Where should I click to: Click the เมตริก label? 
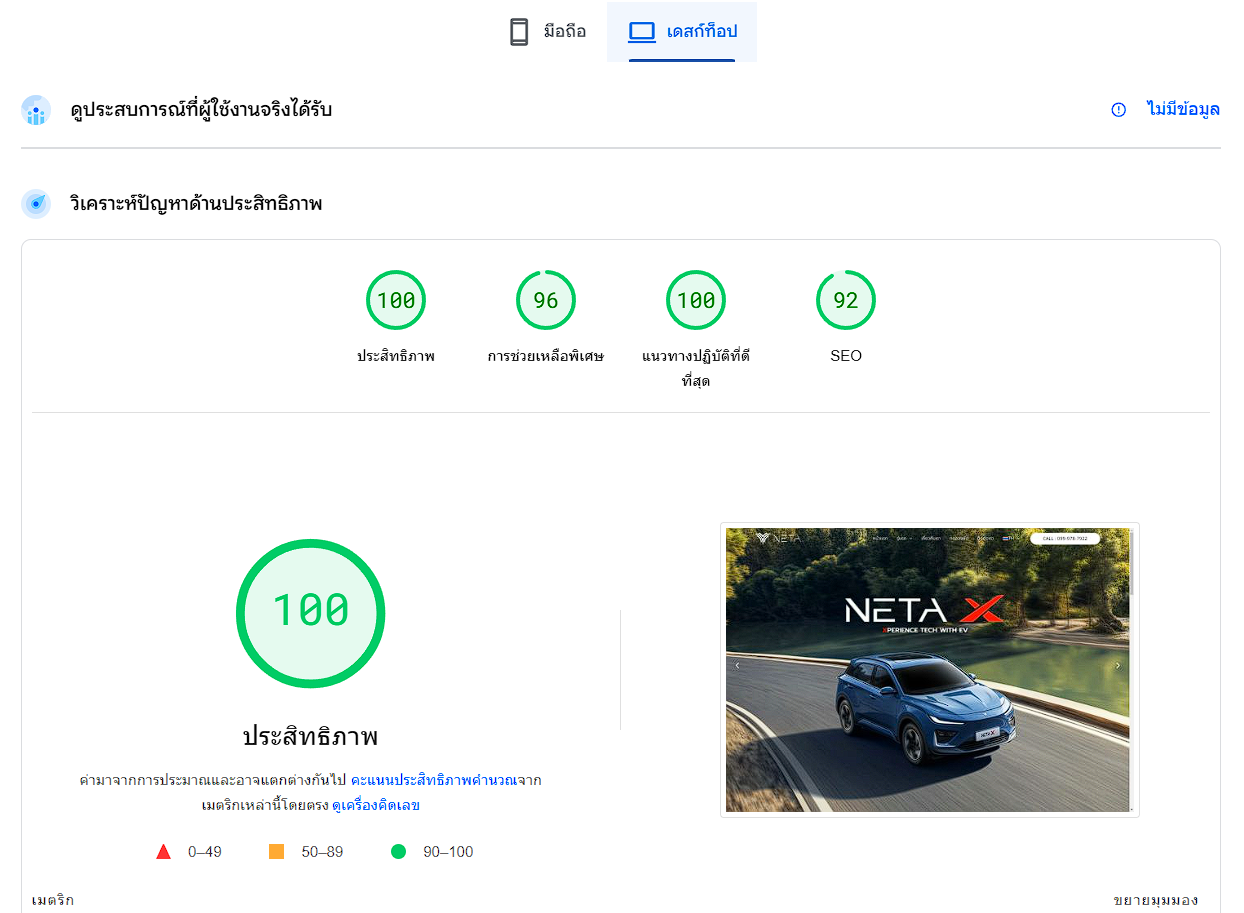click(x=53, y=900)
